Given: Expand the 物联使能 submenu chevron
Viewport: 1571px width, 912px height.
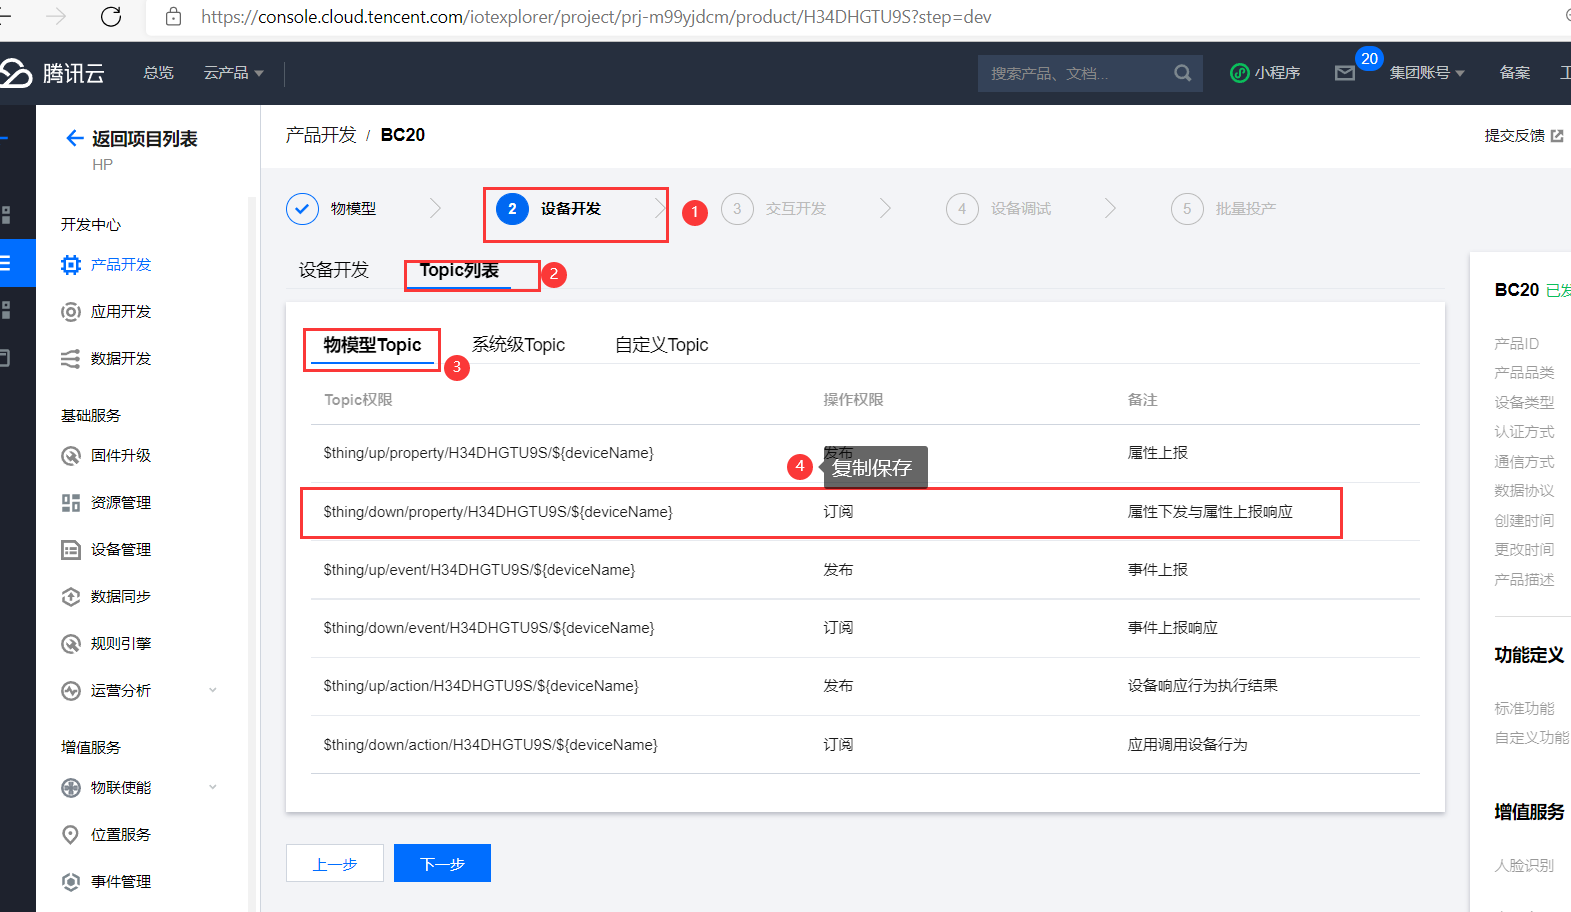Looking at the screenshot, I should coord(213,787).
